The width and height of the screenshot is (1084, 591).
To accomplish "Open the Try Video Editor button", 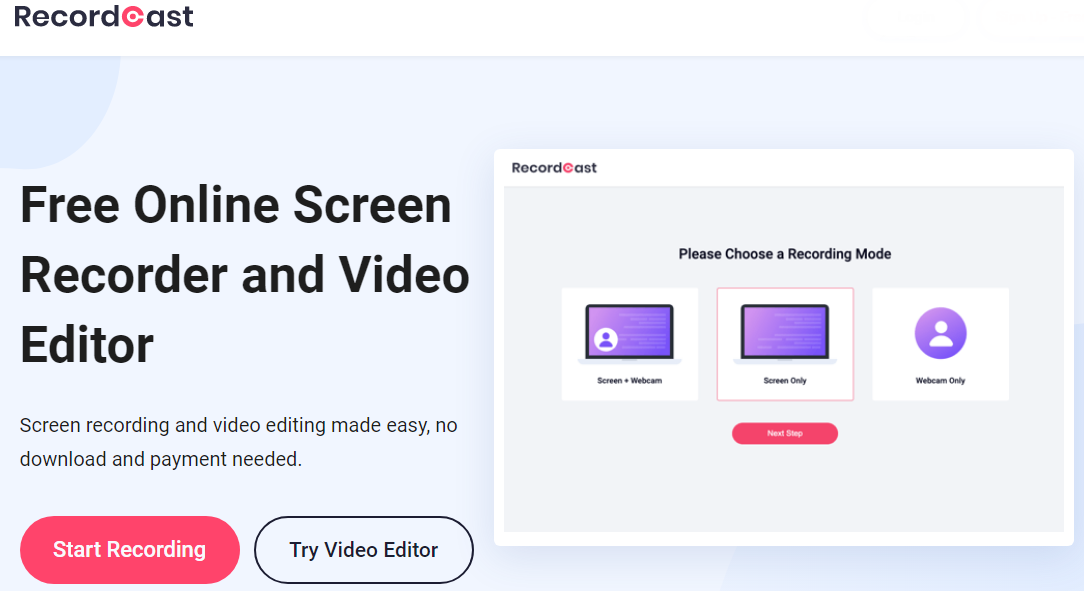I will 364,550.
